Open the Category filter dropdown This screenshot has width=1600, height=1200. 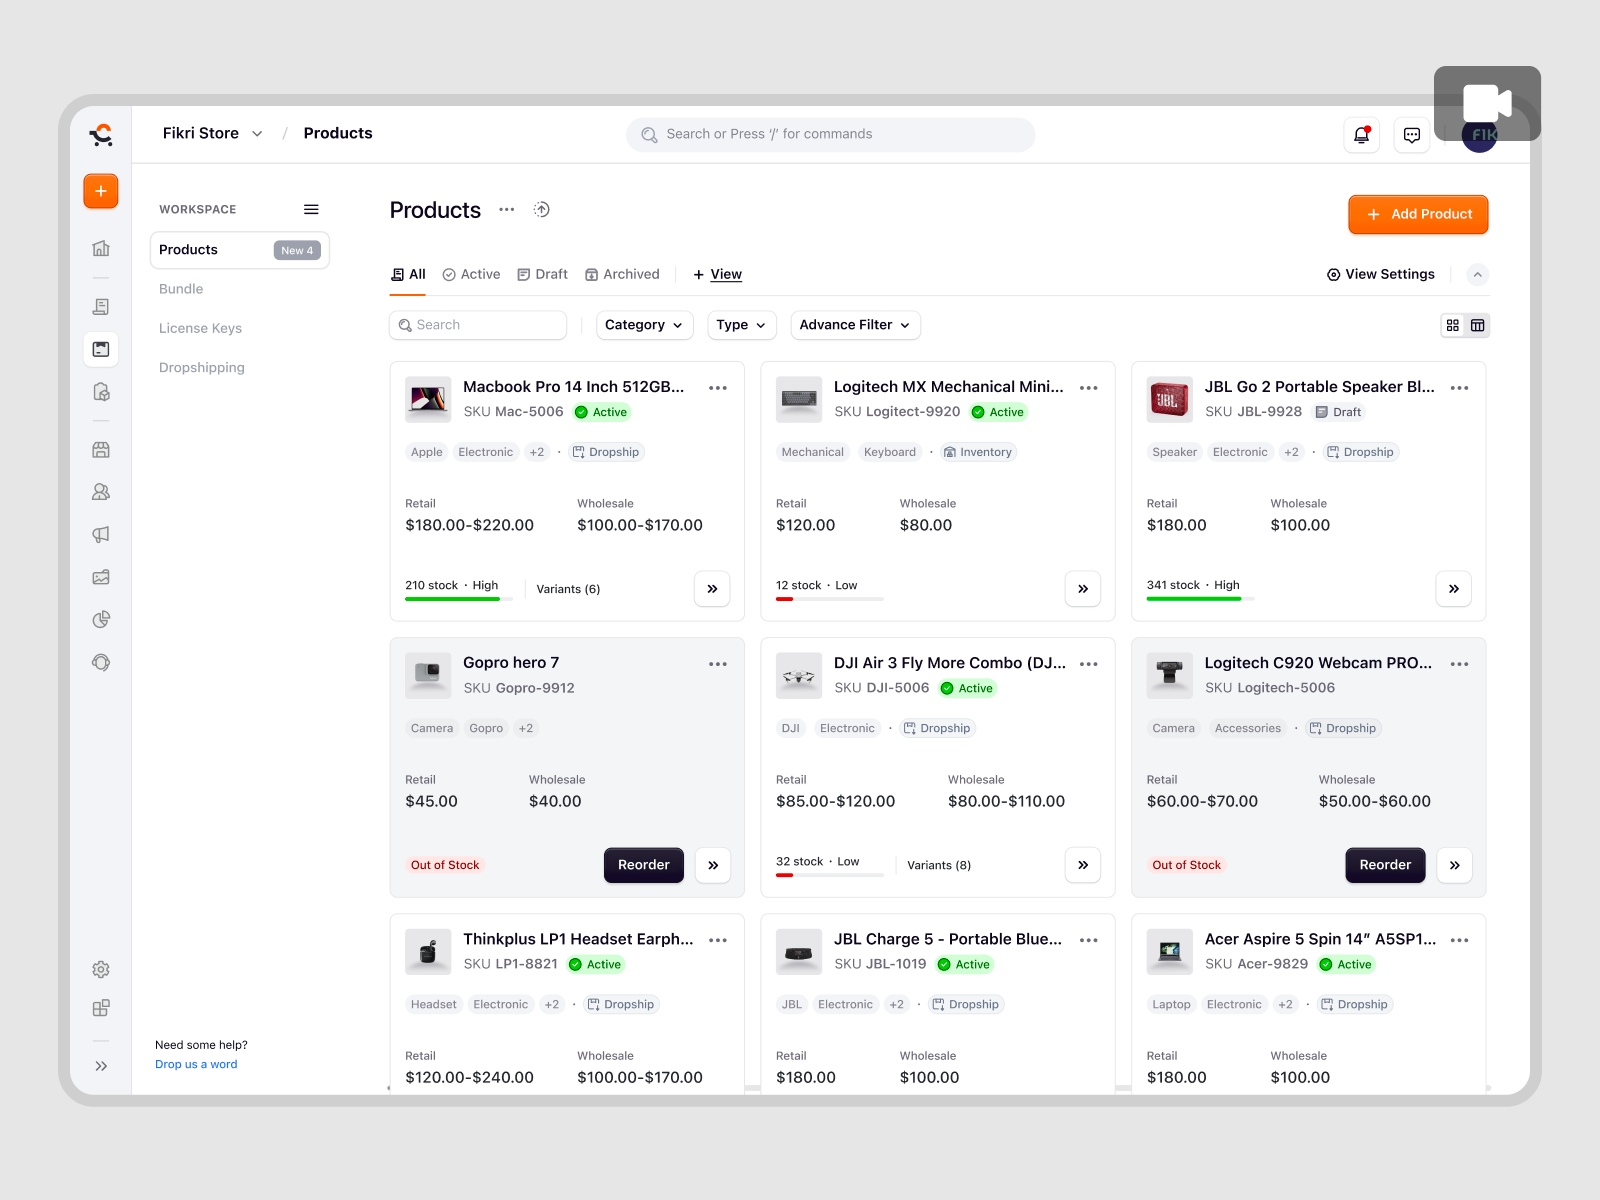tap(644, 325)
